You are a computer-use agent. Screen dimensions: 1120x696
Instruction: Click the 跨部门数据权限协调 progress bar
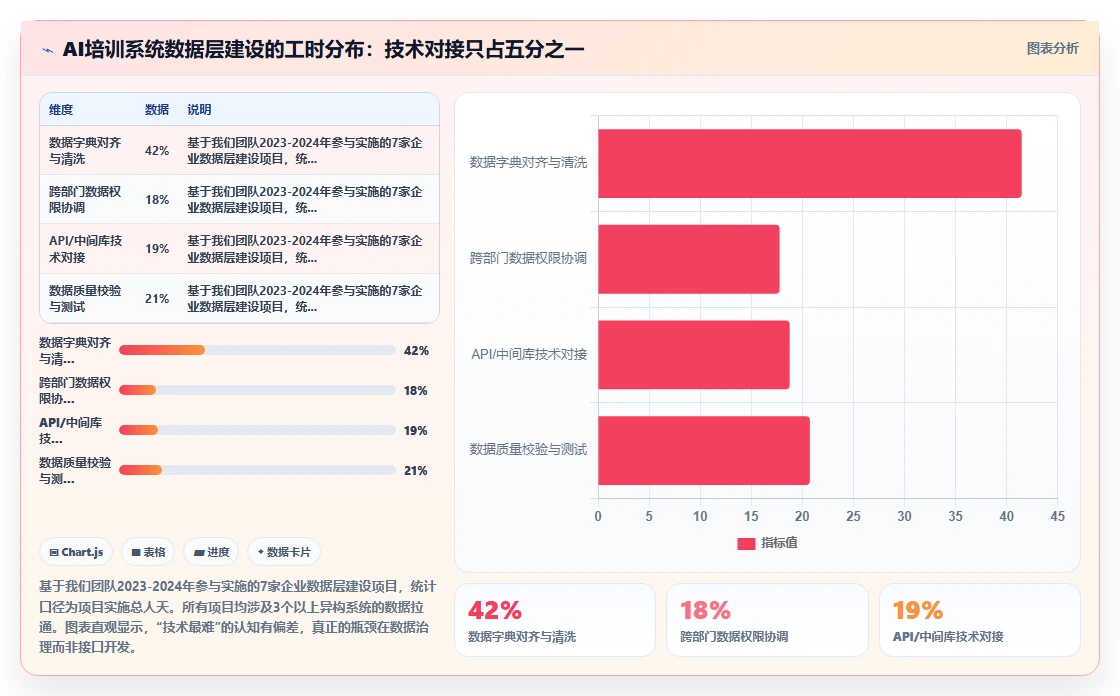point(257,390)
